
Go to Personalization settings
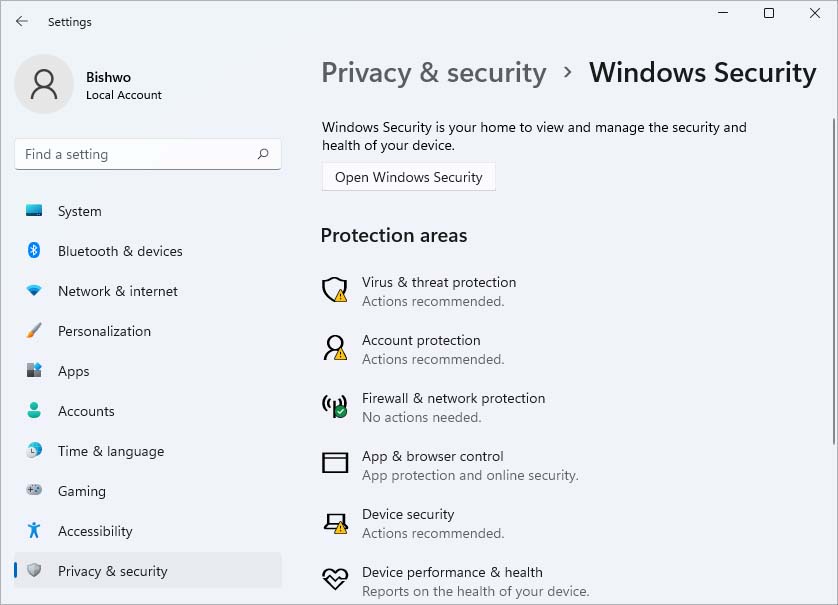(x=104, y=331)
